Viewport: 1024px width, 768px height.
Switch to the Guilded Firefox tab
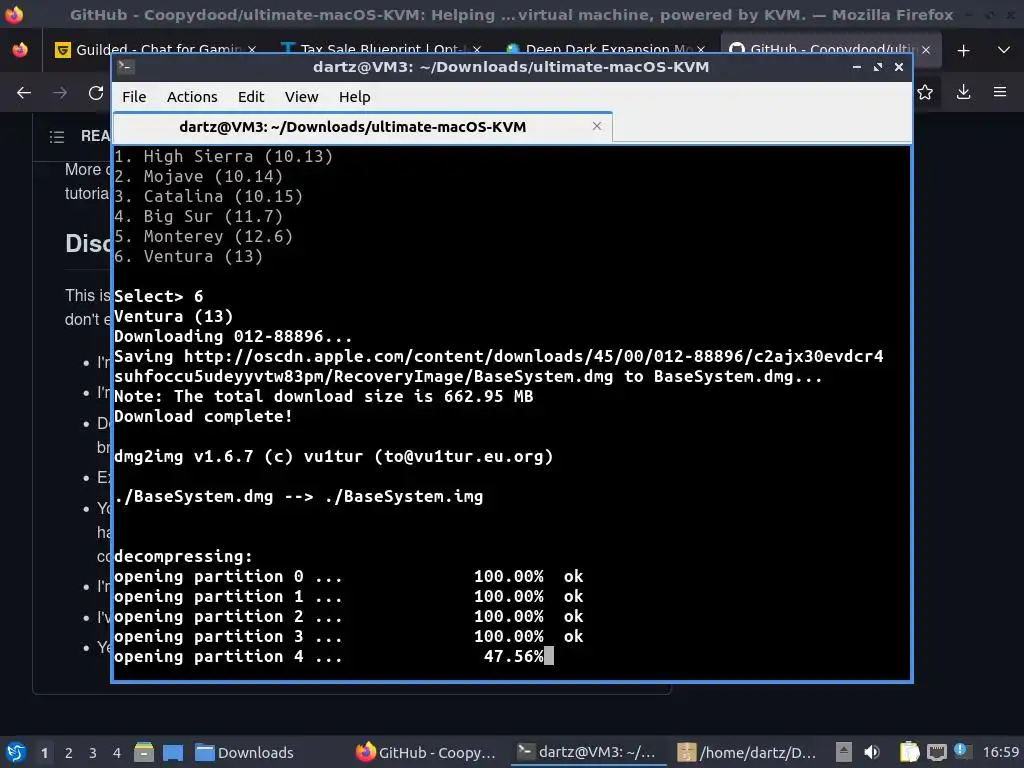155,50
